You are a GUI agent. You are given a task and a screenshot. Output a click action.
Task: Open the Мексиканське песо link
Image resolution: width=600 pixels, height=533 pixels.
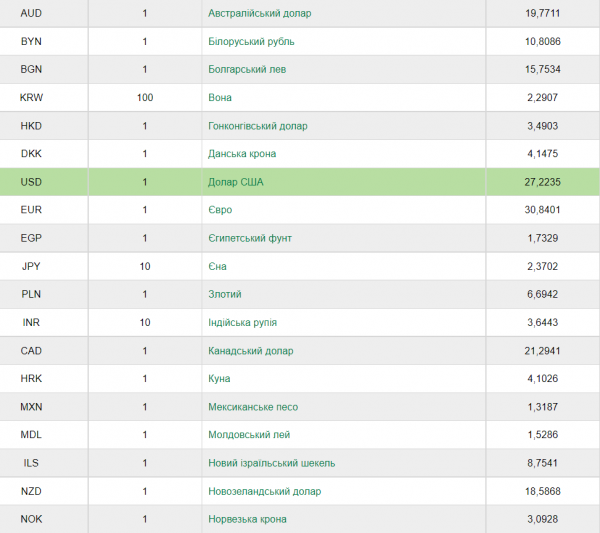coord(253,407)
